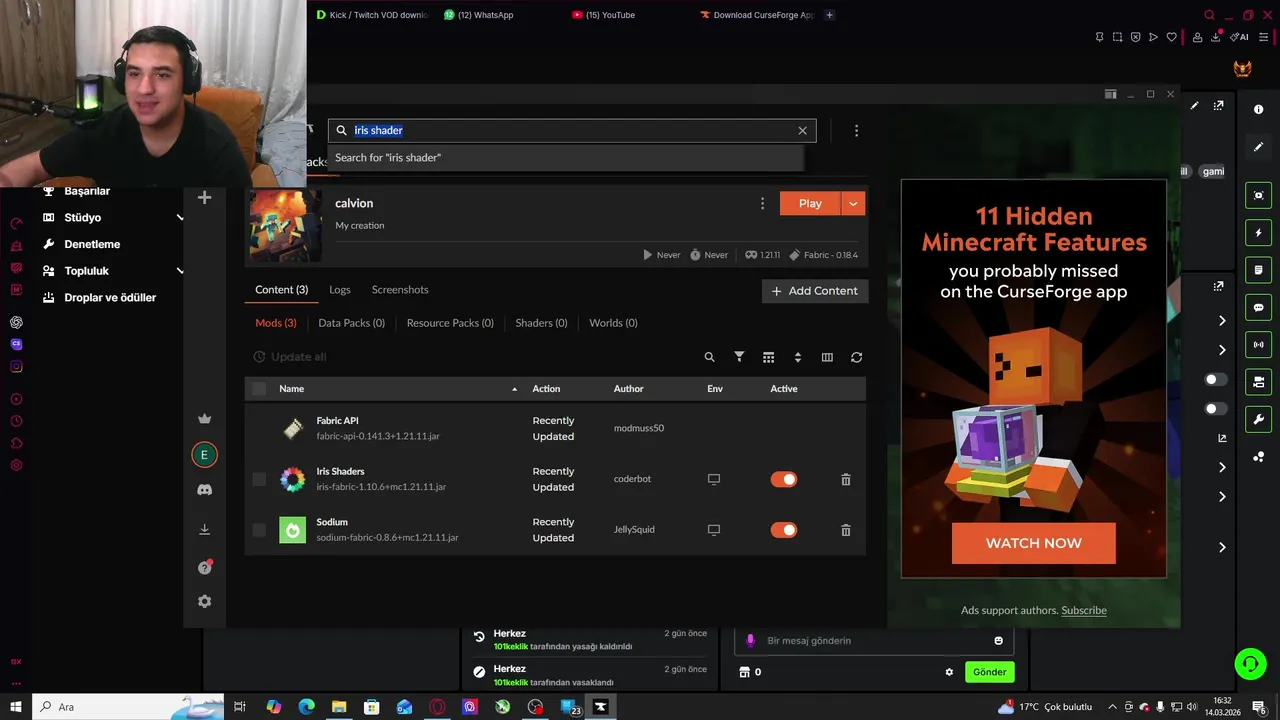Viewport: 1280px width, 720px height.
Task: Open calvion profile three-dot menu
Action: [762, 203]
